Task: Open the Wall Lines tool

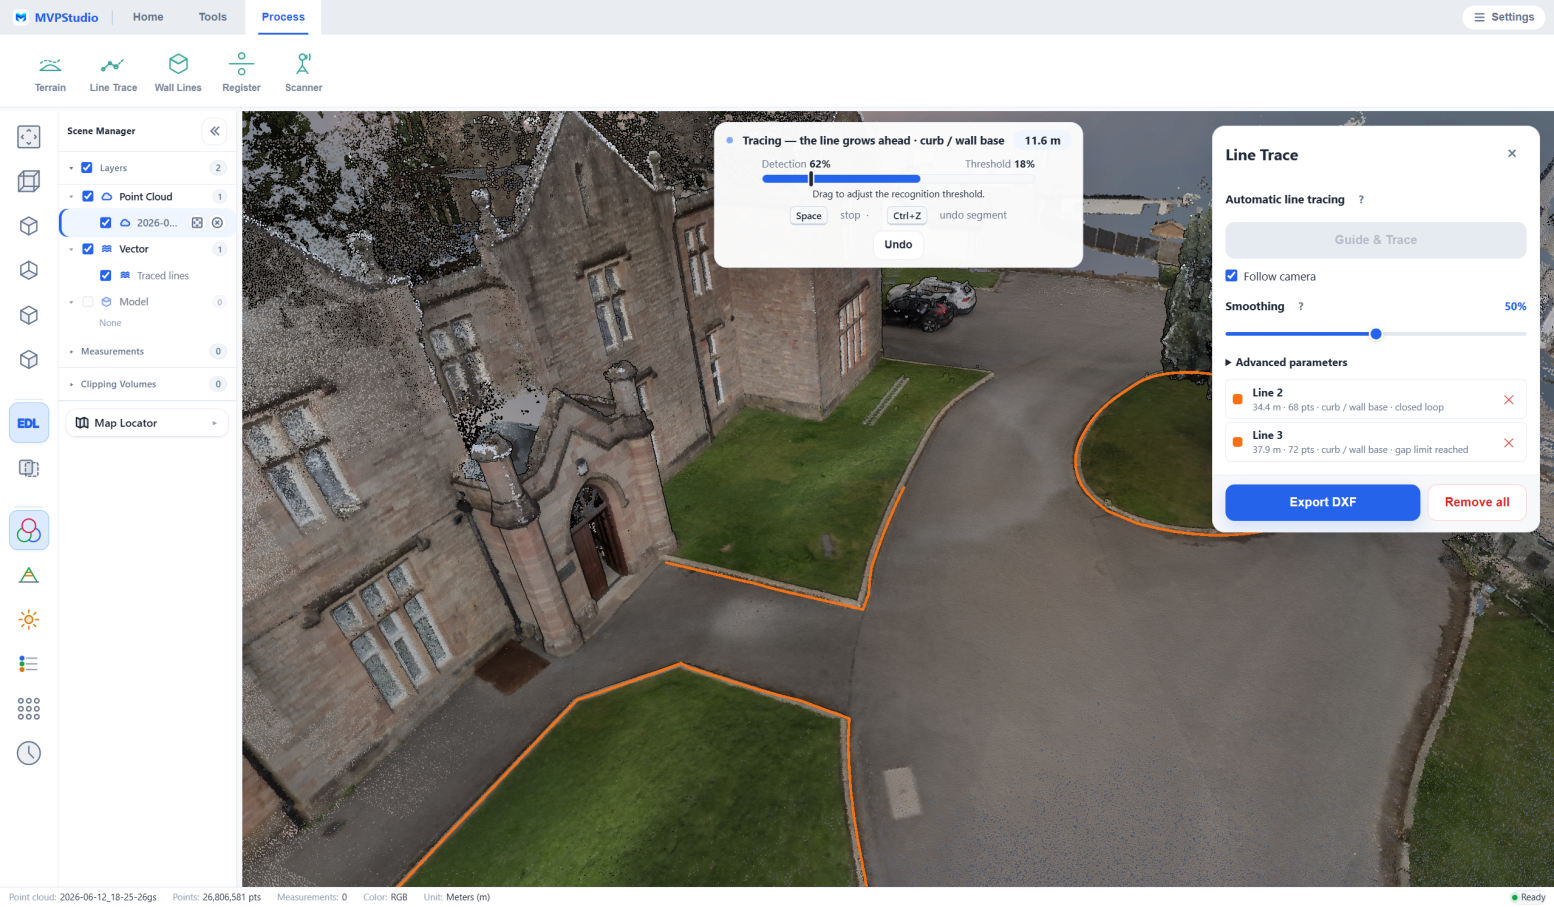Action: click(178, 74)
